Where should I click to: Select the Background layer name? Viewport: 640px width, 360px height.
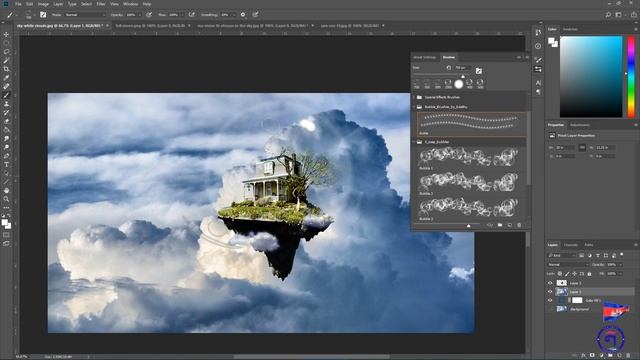coord(580,309)
